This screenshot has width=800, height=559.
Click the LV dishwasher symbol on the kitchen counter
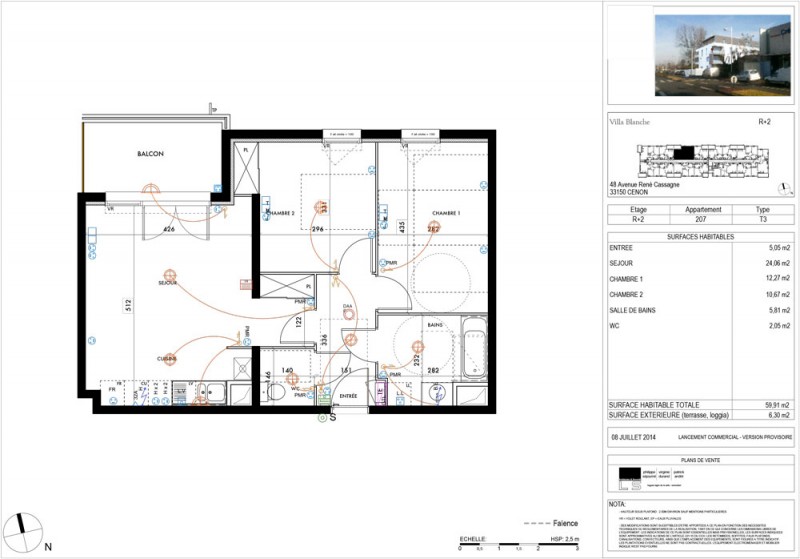coord(180,393)
